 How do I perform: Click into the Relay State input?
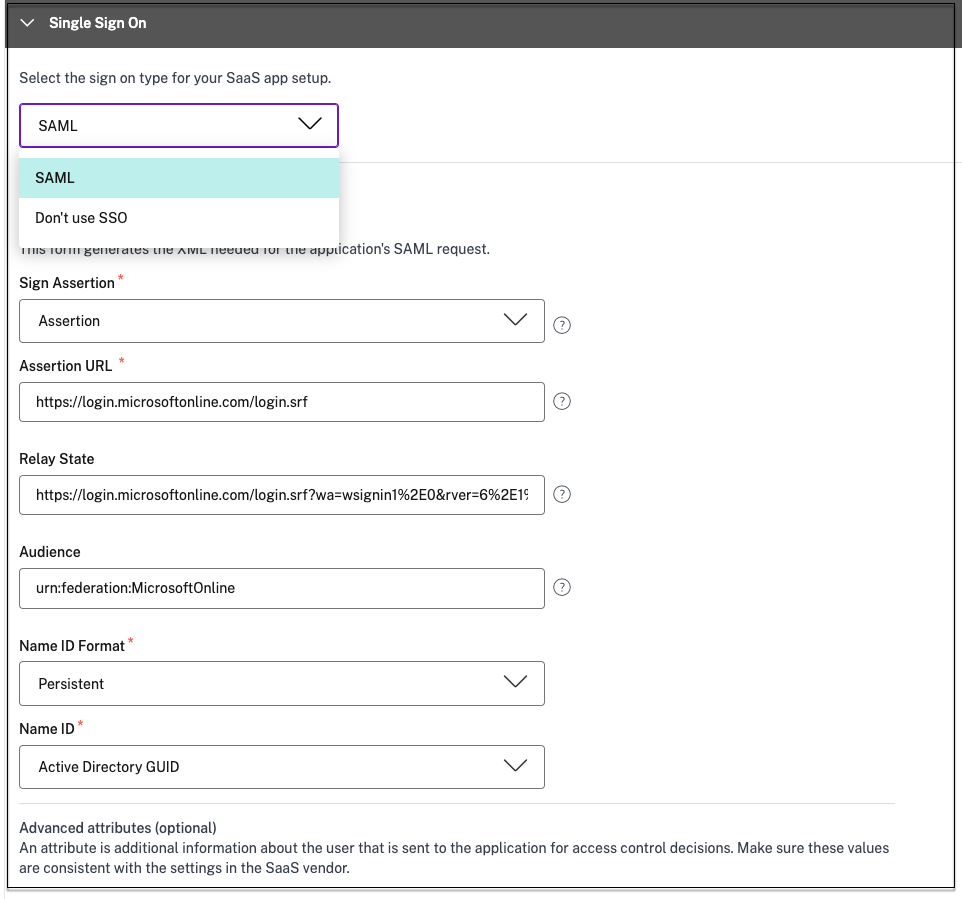(x=281, y=495)
